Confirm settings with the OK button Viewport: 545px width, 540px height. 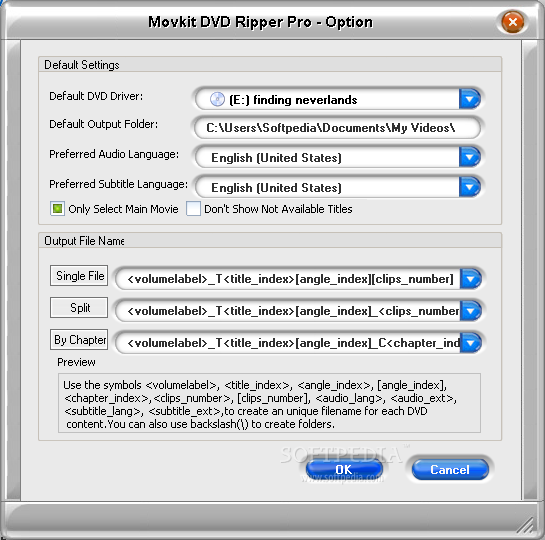pyautogui.click(x=344, y=469)
